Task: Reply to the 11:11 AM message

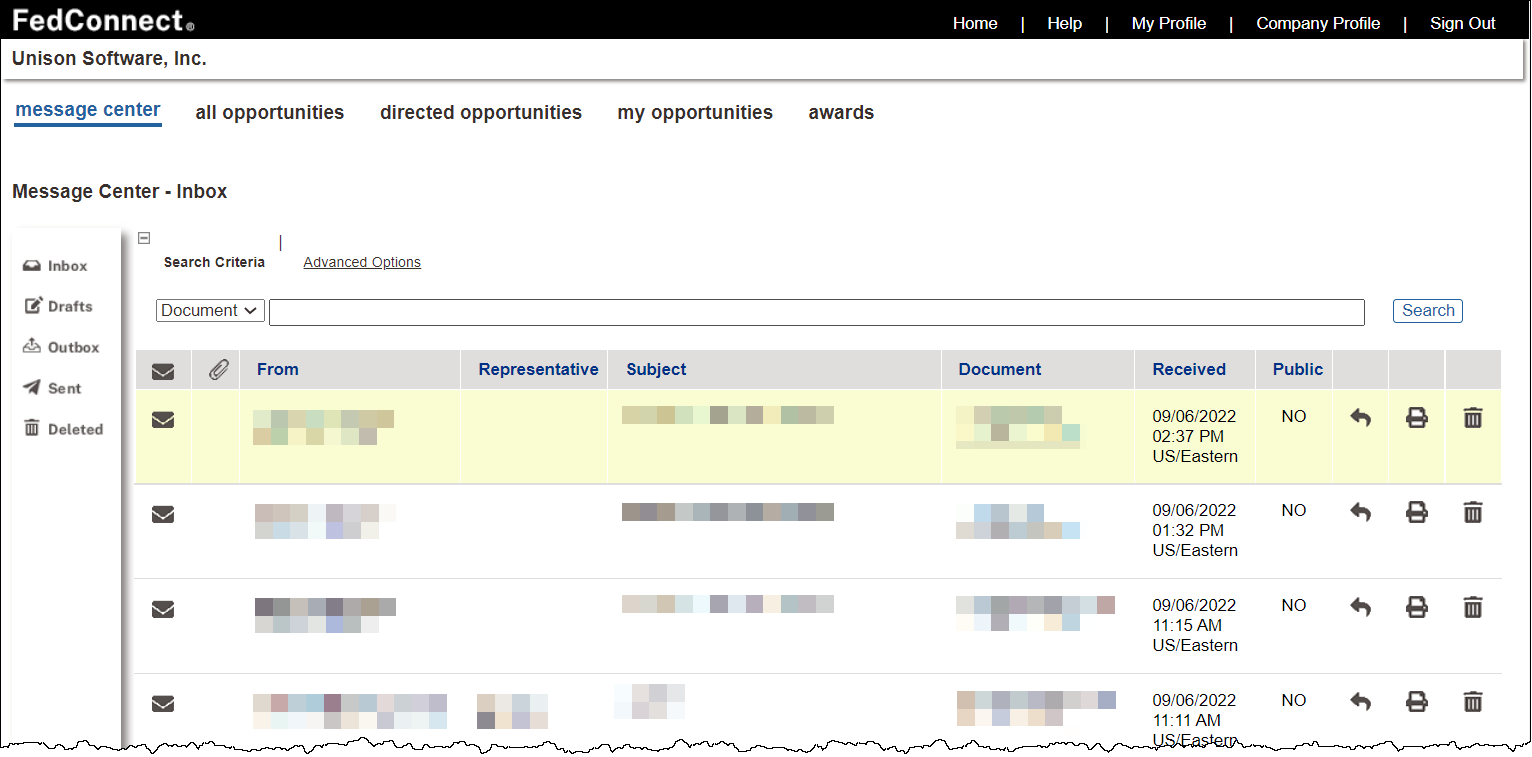Action: pos(1360,701)
